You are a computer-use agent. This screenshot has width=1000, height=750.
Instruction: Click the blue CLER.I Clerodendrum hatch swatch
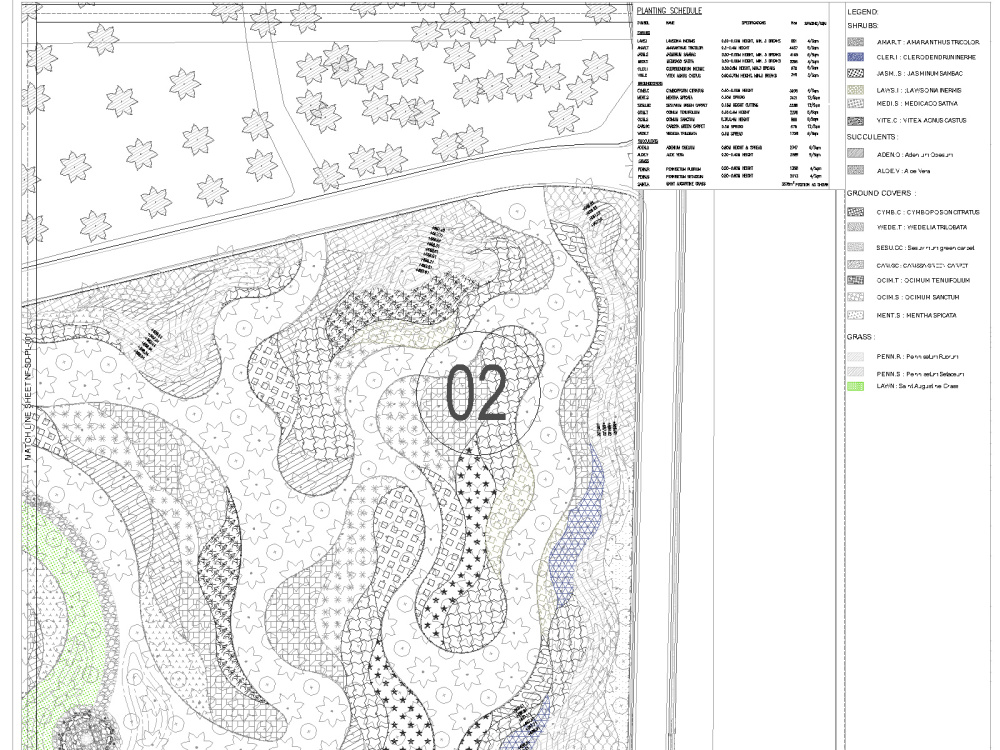point(855,57)
